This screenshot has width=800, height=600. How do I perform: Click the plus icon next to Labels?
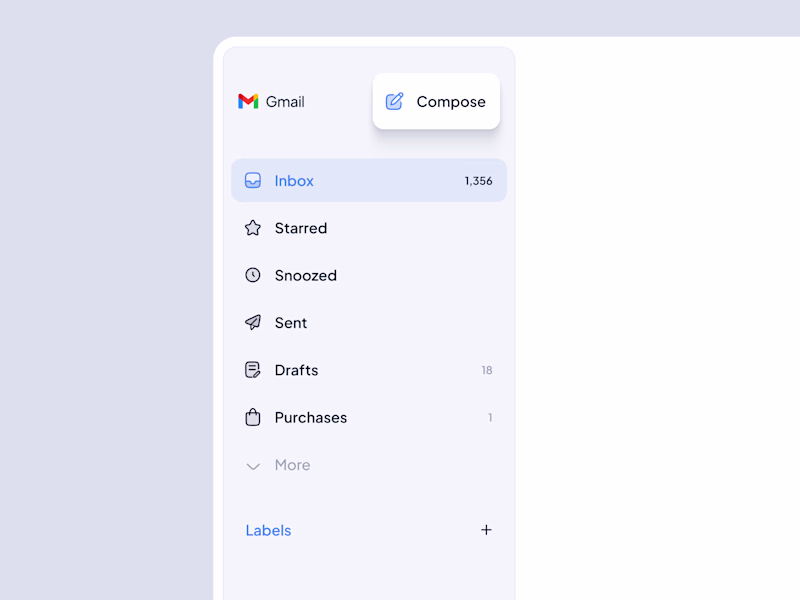pos(487,530)
